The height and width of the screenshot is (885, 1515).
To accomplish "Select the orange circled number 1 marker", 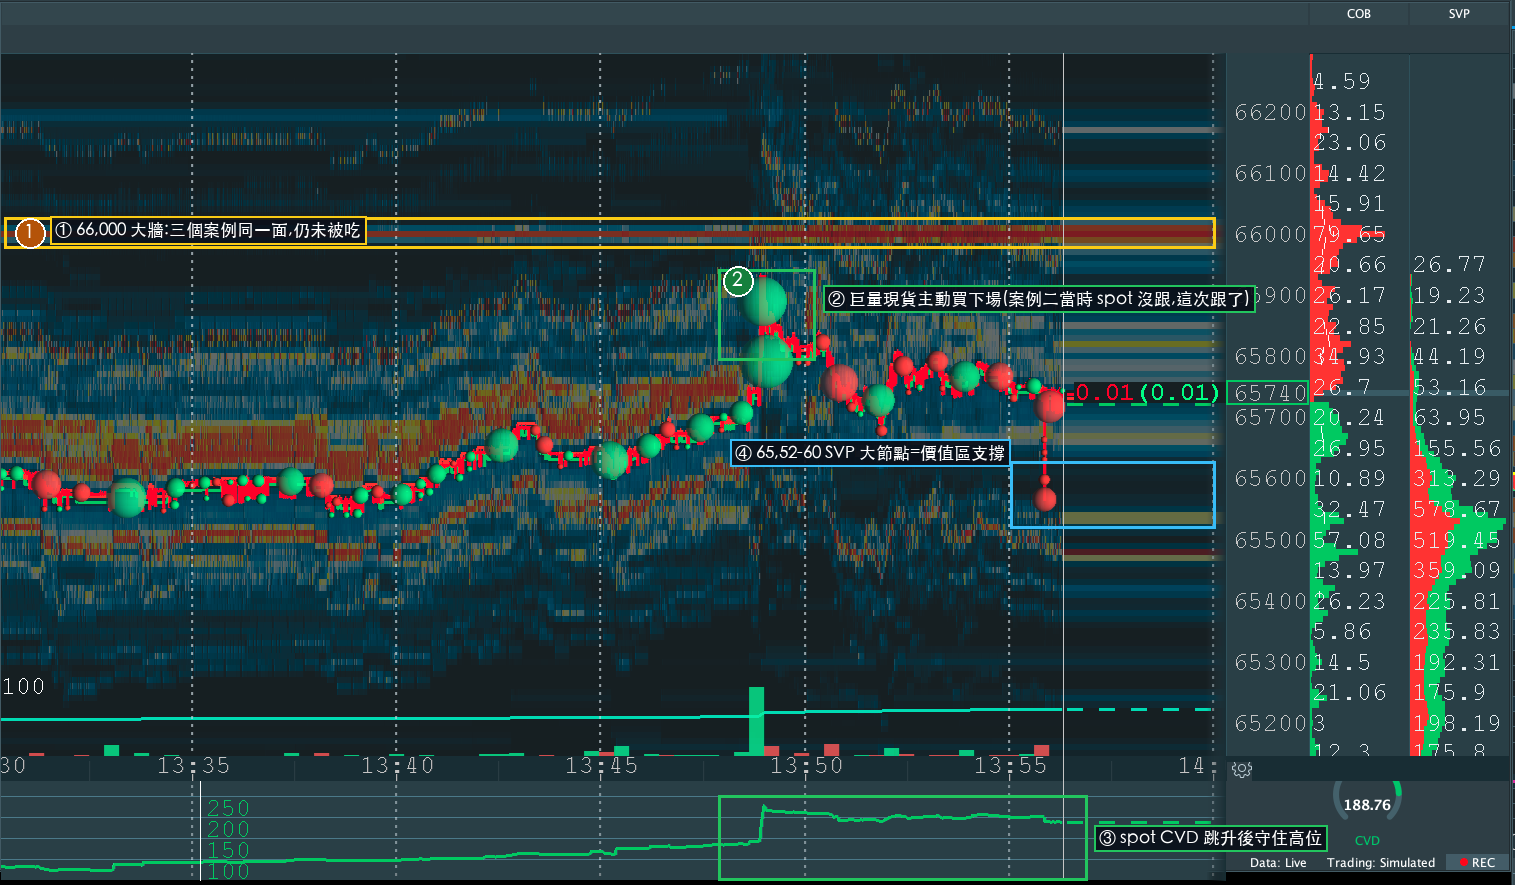I will pos(30,233).
